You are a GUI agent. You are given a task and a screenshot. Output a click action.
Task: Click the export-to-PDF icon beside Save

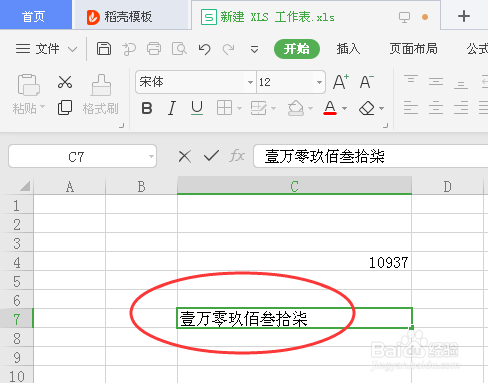coord(129,49)
